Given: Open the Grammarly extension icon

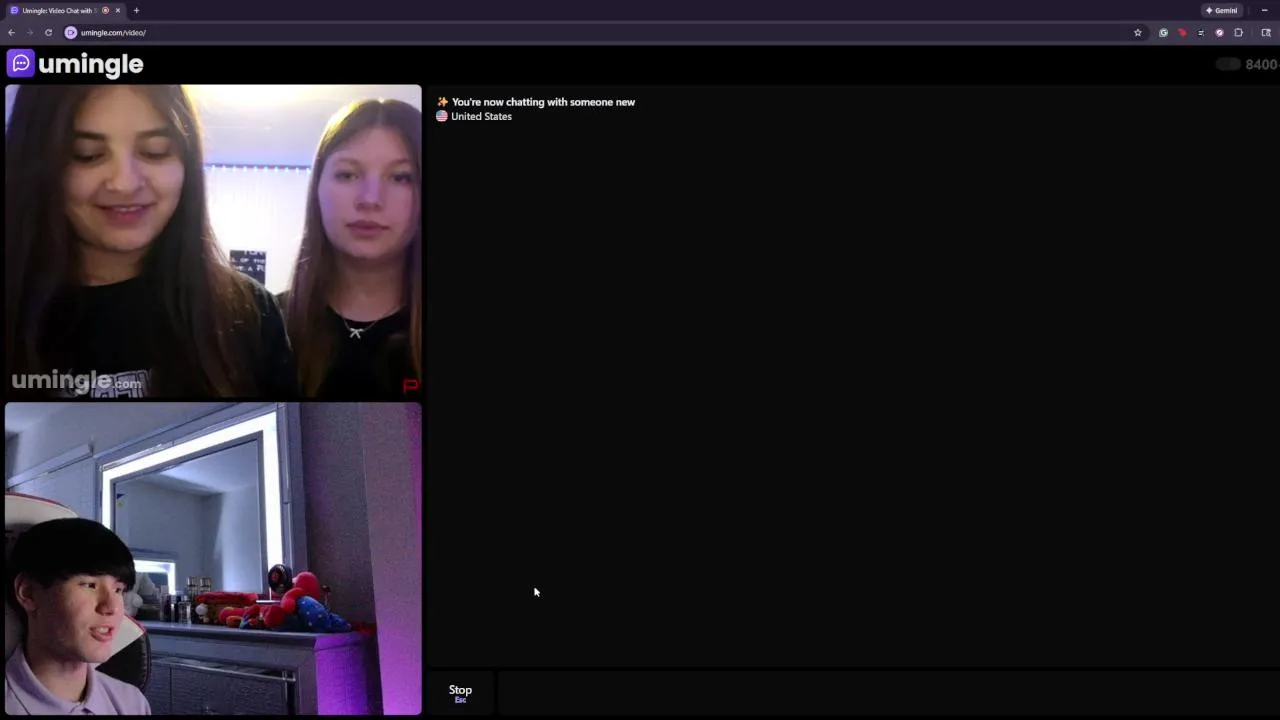Looking at the screenshot, I should [x=1163, y=32].
